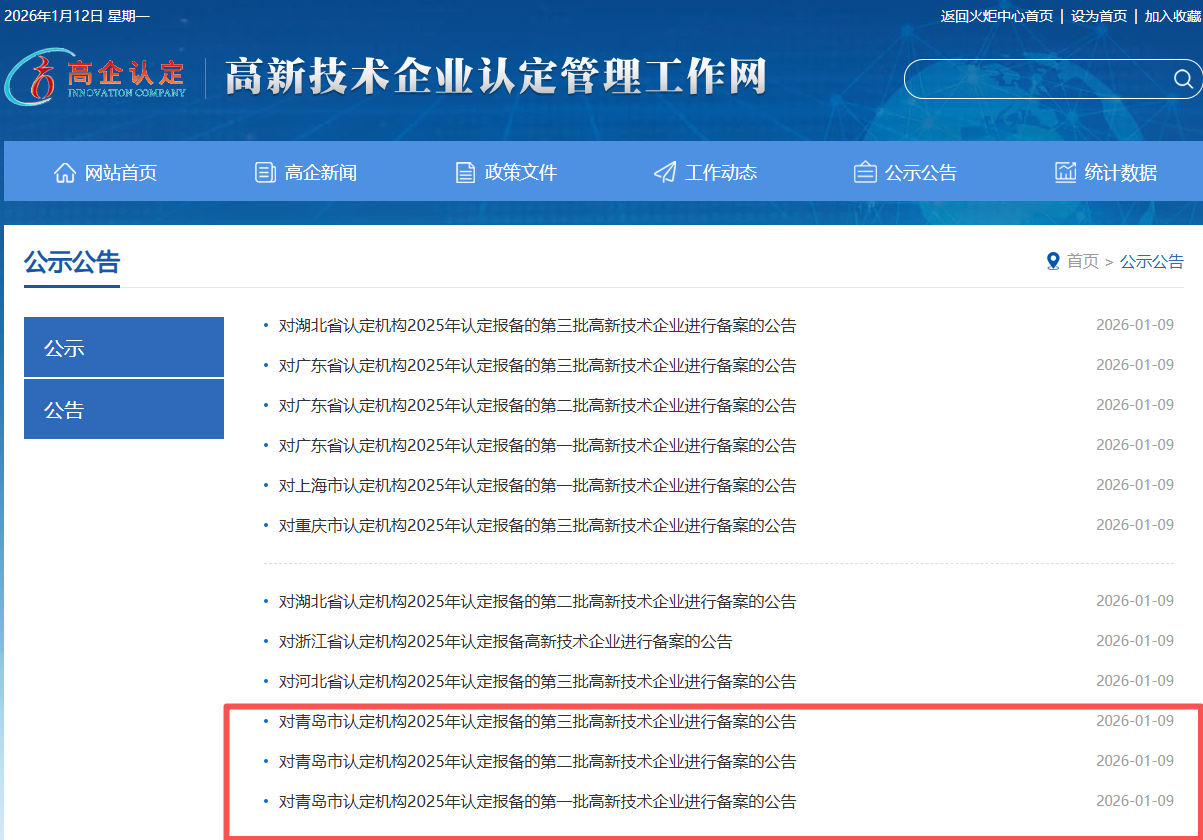1203x840 pixels.
Task: Click the search magnifier icon
Action: click(x=1183, y=79)
